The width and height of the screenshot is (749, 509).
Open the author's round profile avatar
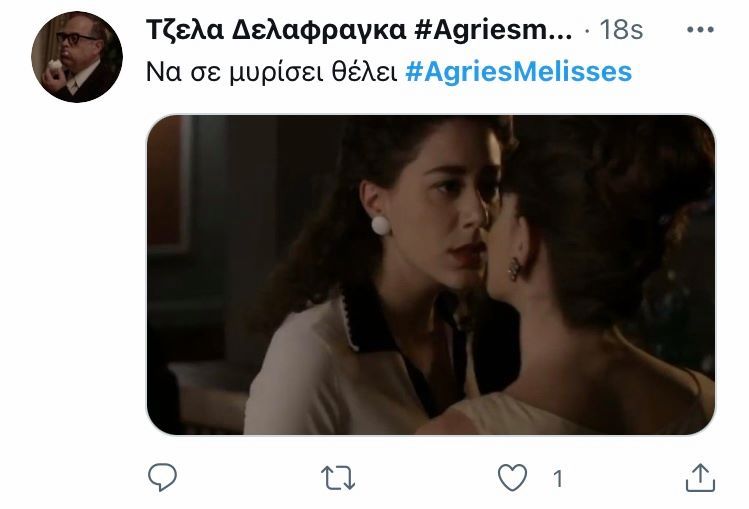(77, 57)
